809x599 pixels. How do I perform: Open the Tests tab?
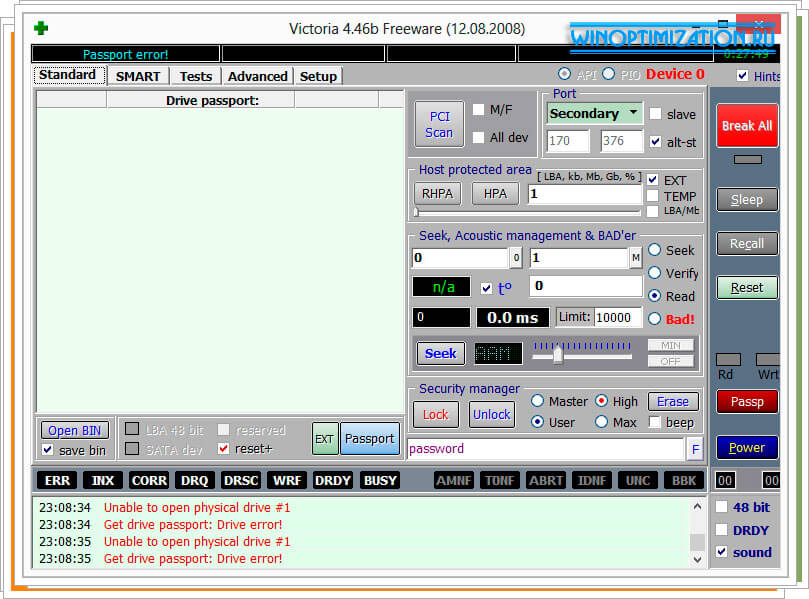(195, 76)
